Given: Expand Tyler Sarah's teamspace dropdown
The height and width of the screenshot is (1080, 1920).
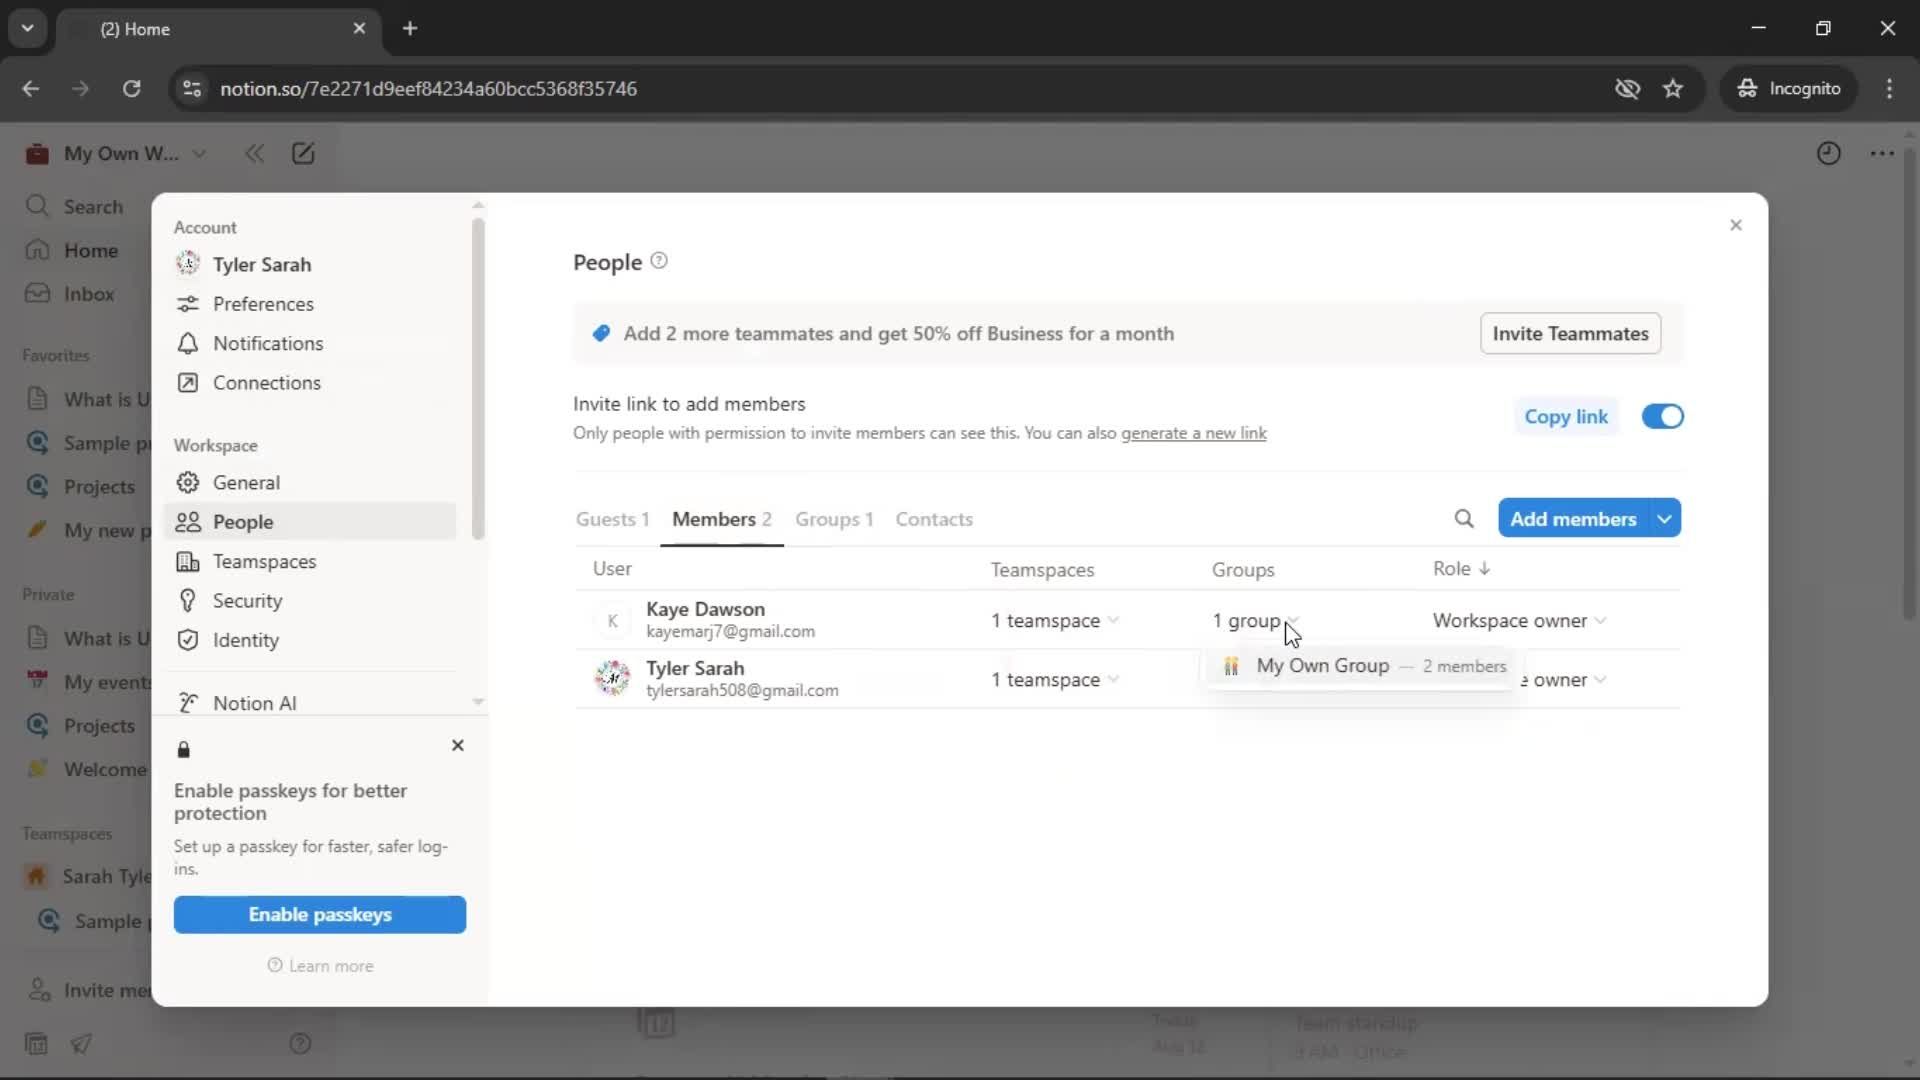Looking at the screenshot, I should click(x=1055, y=679).
